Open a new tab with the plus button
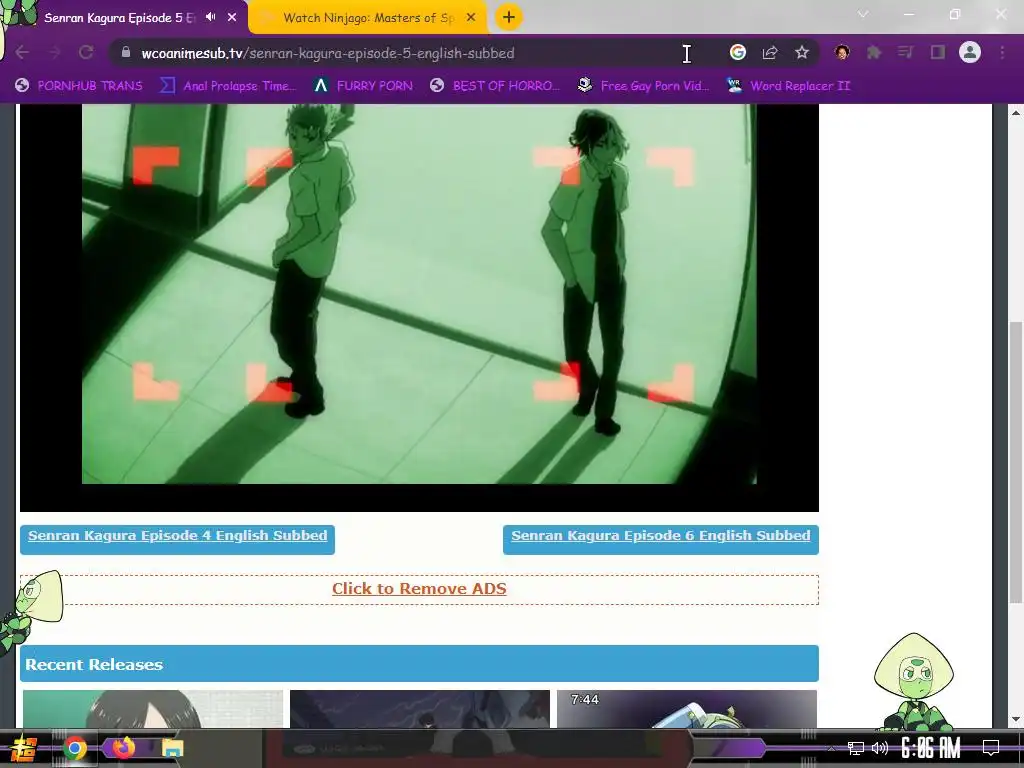The height and width of the screenshot is (768, 1024). (x=509, y=17)
